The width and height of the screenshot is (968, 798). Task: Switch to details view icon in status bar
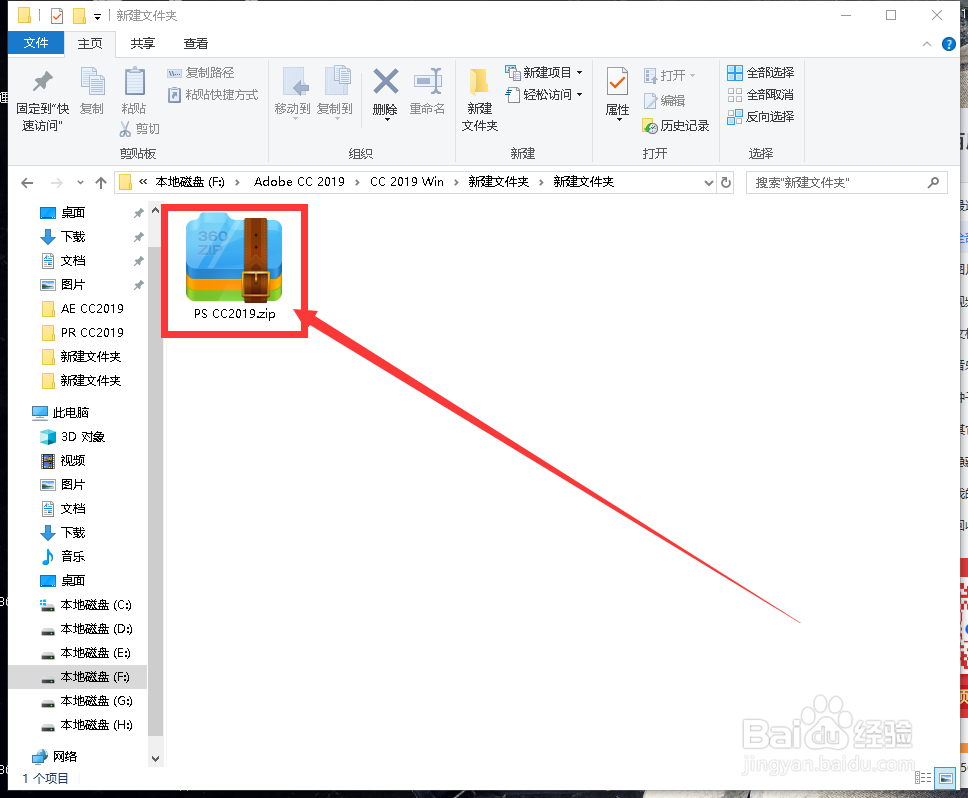click(x=923, y=778)
